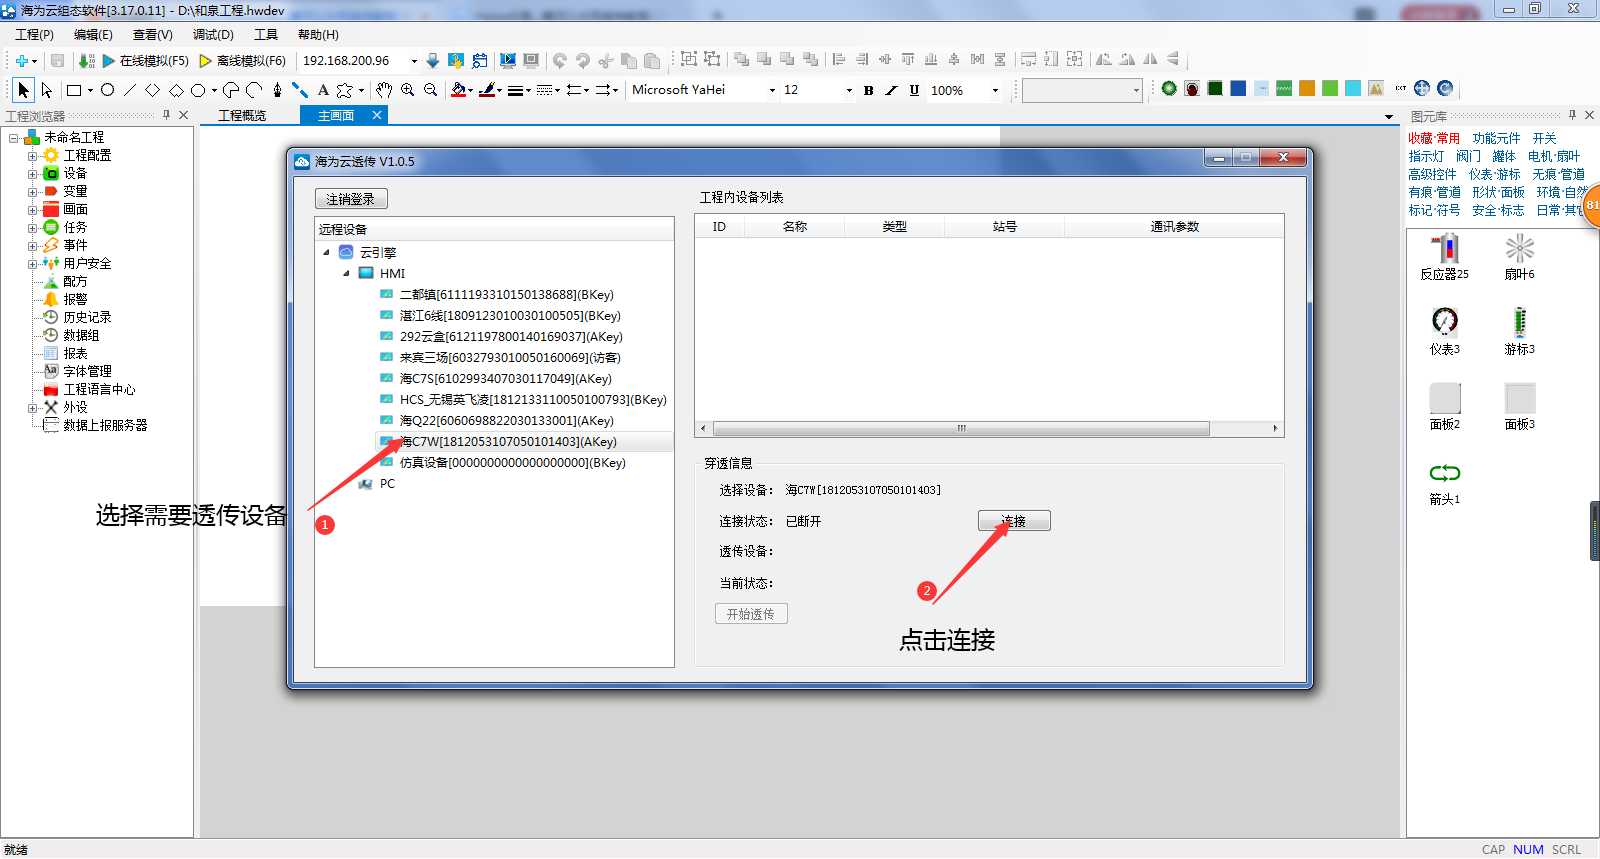Click the zoom in magnifier

[408, 90]
